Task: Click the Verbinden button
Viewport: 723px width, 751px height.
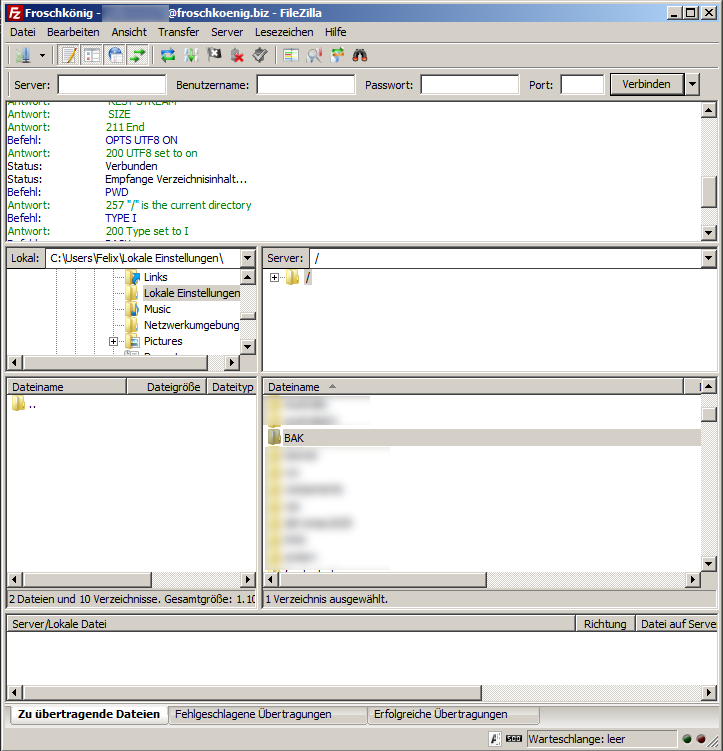Action: coord(646,85)
